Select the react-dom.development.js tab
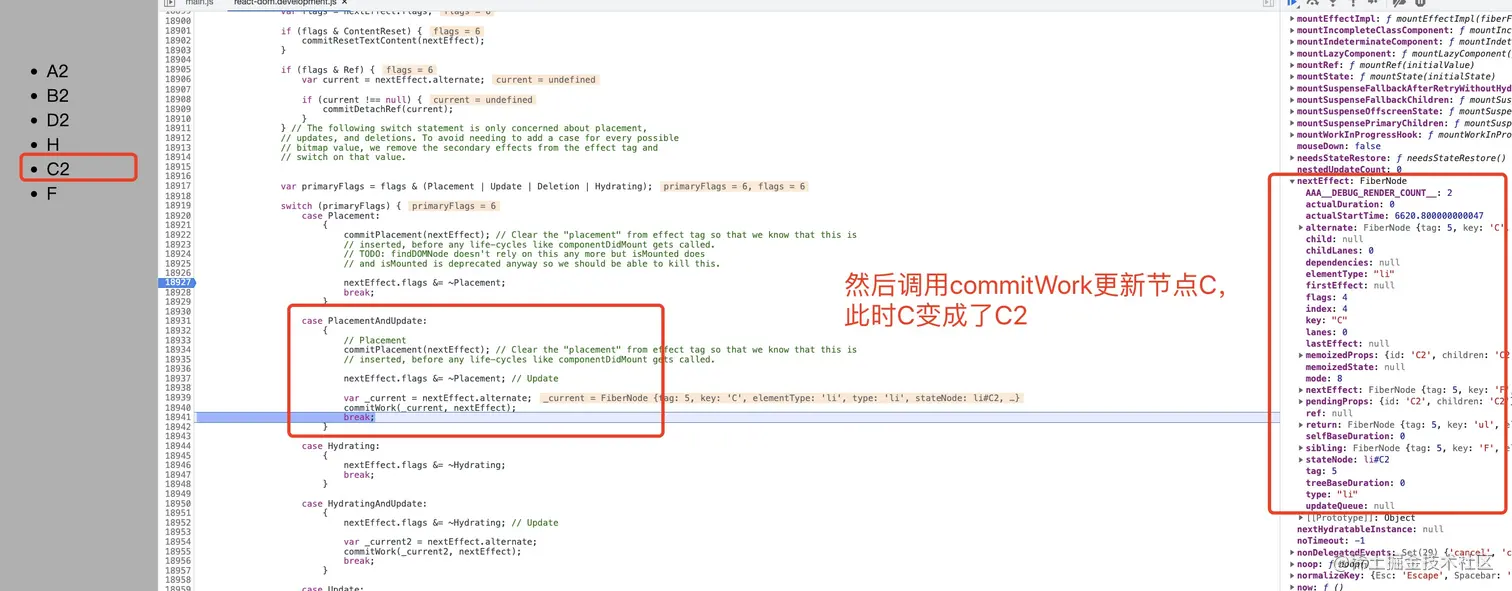This screenshot has height=591, width=1512. pos(284,4)
